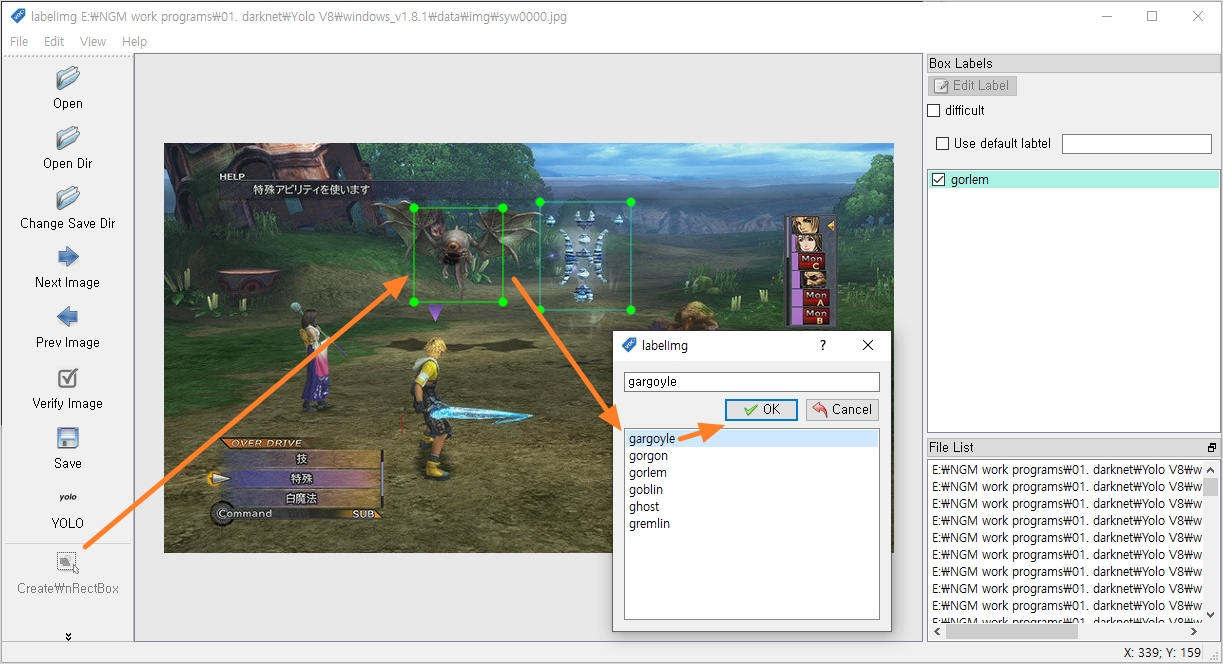The width and height of the screenshot is (1223, 664).
Task: Open the Help menu
Action: coord(134,42)
